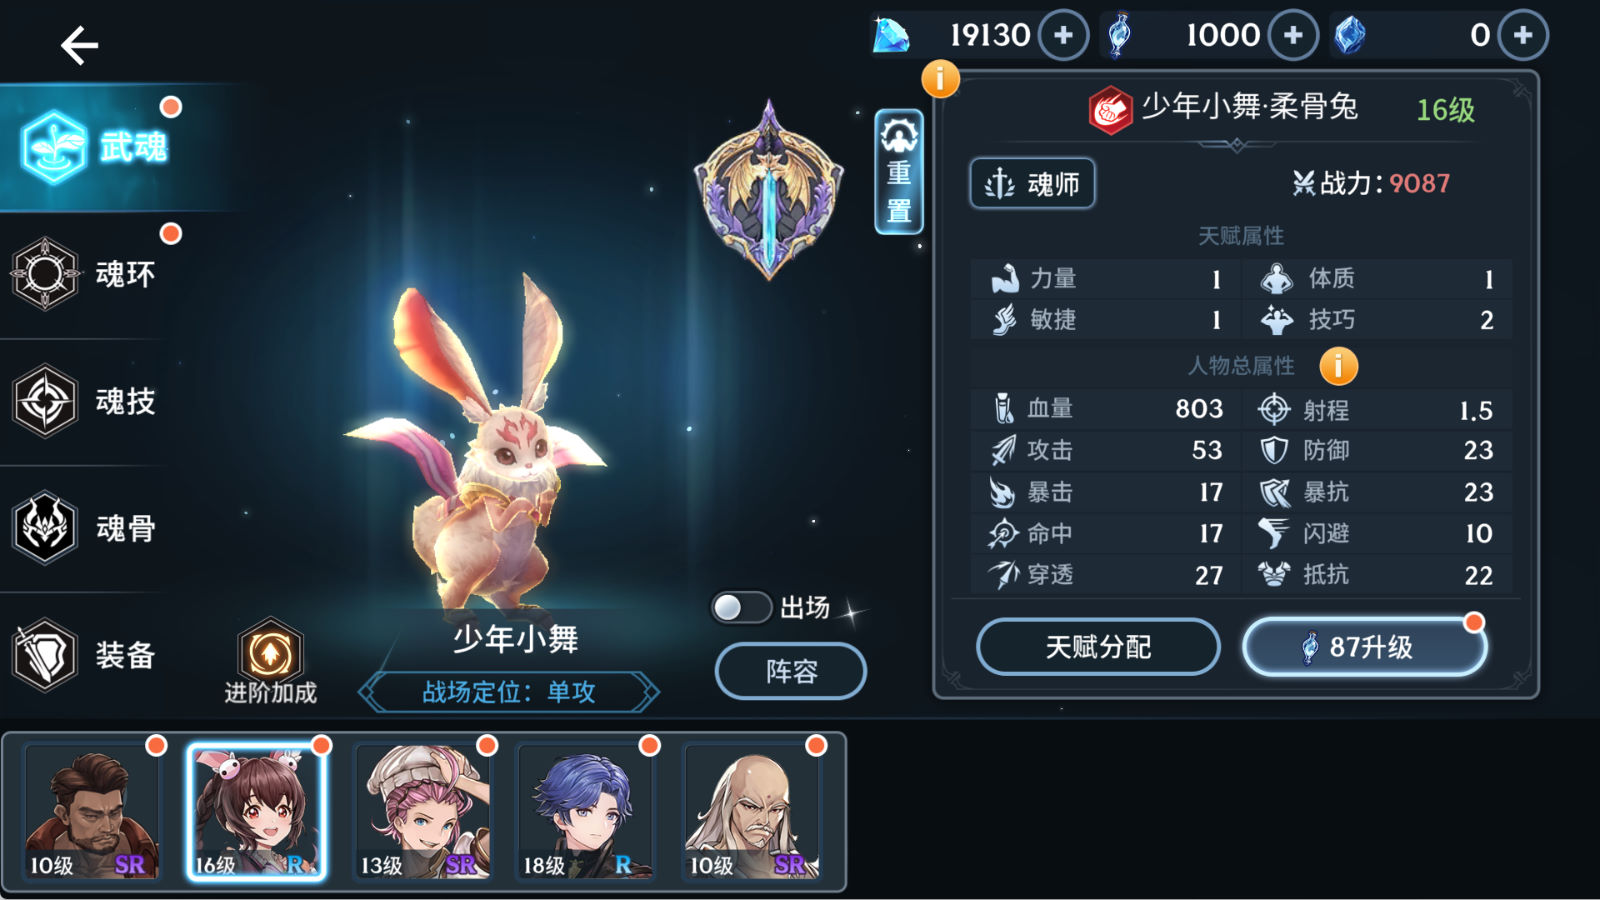Viewport: 1600px width, 900px height.
Task: Go back using the arrow icon
Action: point(79,45)
